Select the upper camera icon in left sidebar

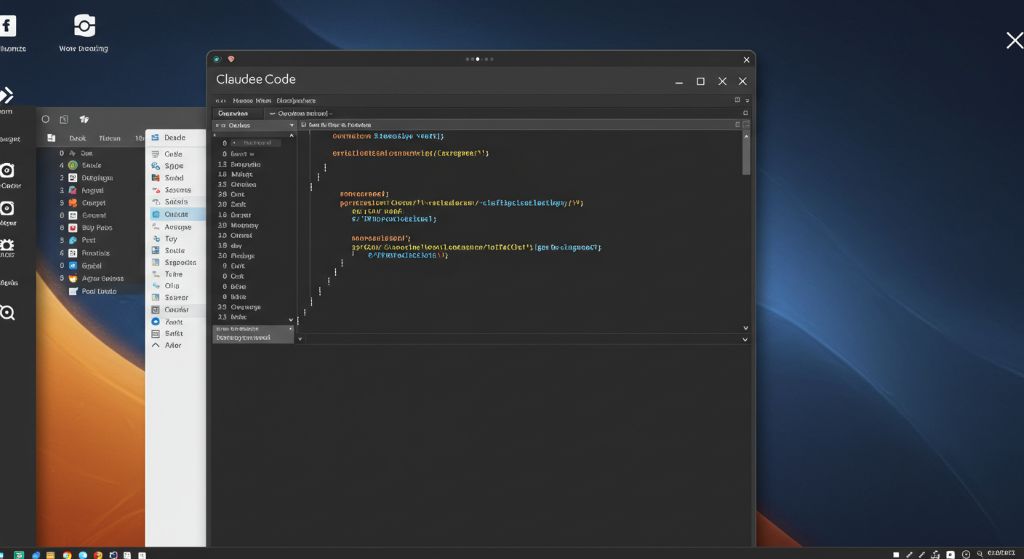[7, 170]
